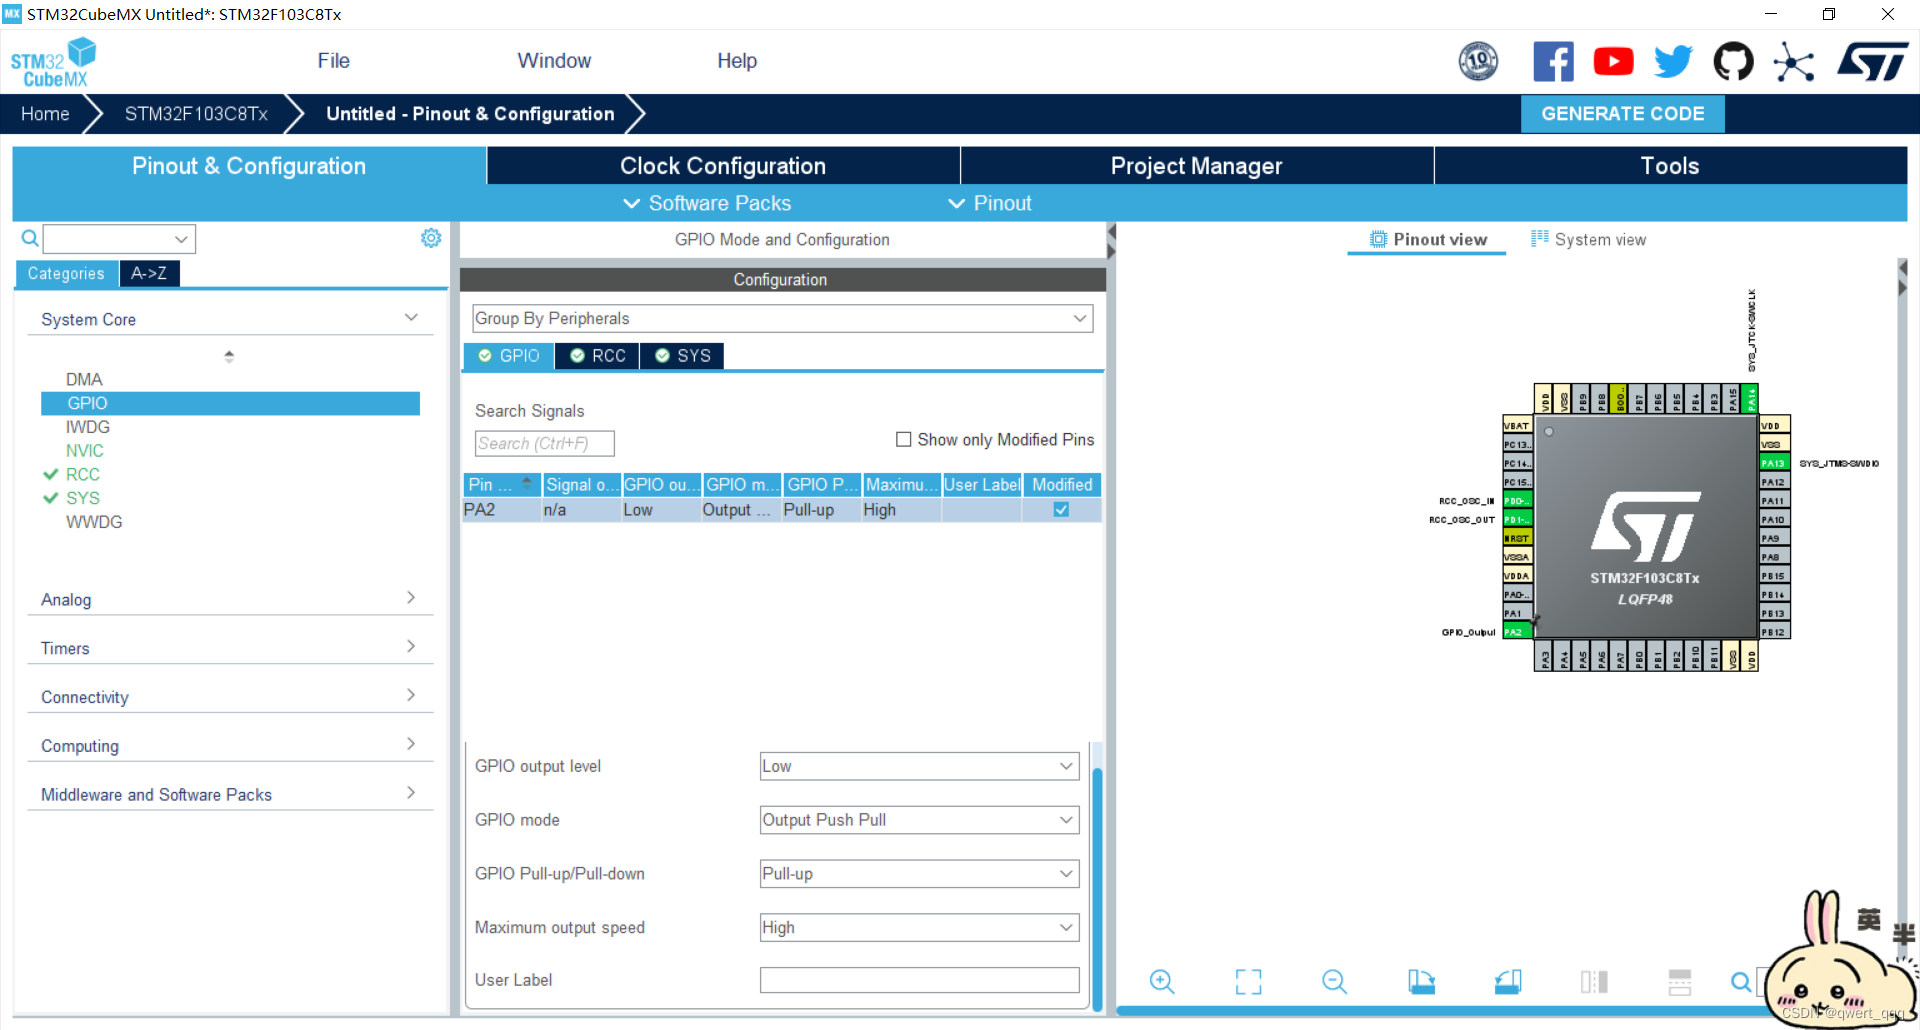
Task: Open the ST Facebook page icon
Action: [1553, 62]
